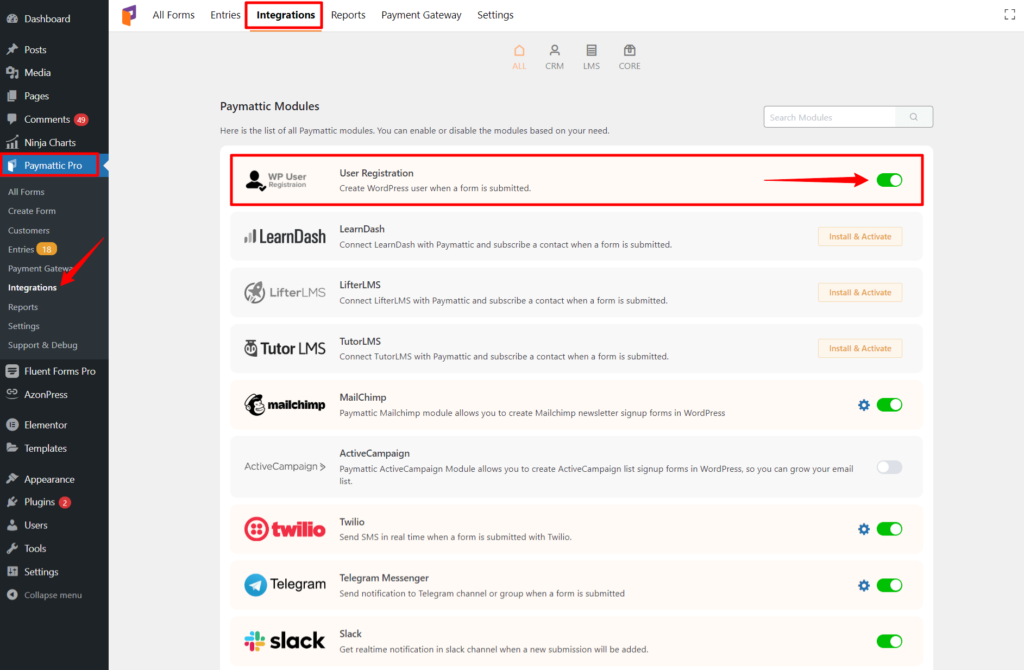Turn off the Slack module toggle
This screenshot has width=1024, height=670.
pos(888,641)
